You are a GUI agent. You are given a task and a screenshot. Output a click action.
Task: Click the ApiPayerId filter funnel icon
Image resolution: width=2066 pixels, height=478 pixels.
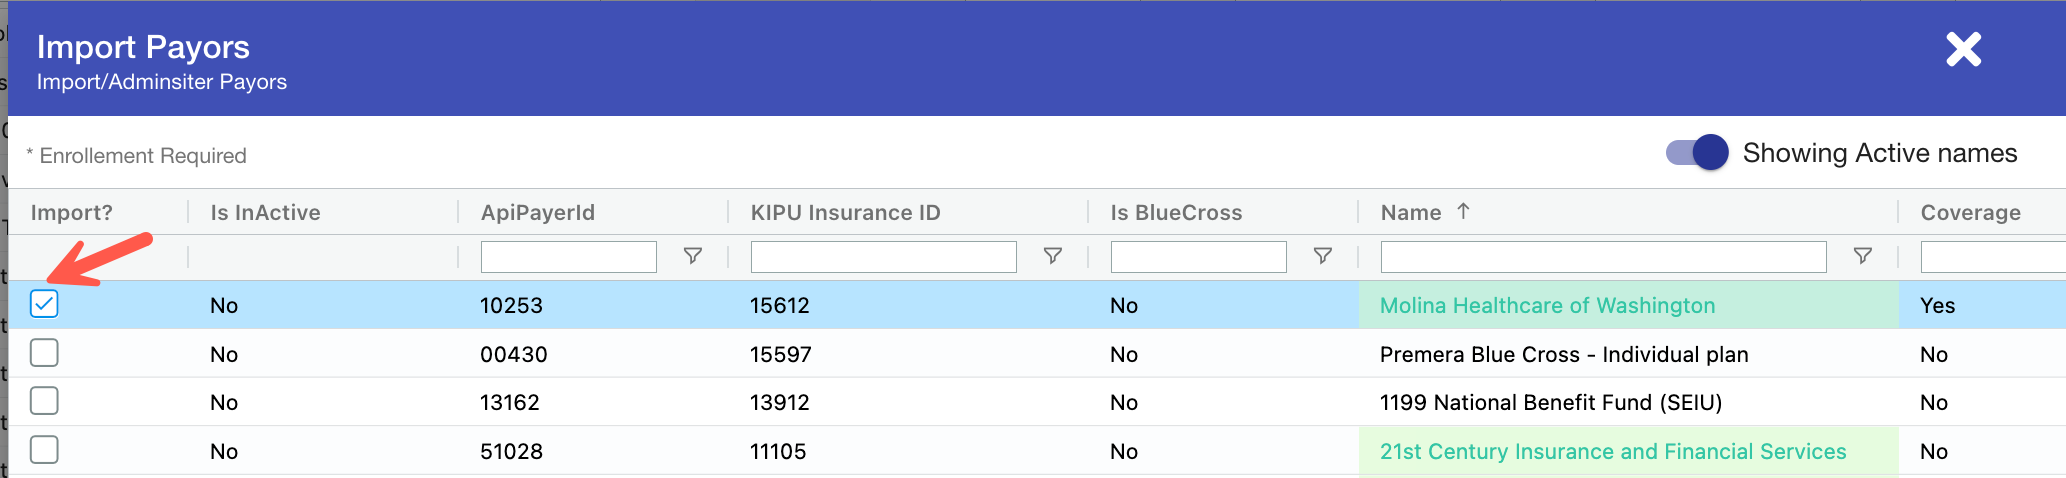pos(692,256)
